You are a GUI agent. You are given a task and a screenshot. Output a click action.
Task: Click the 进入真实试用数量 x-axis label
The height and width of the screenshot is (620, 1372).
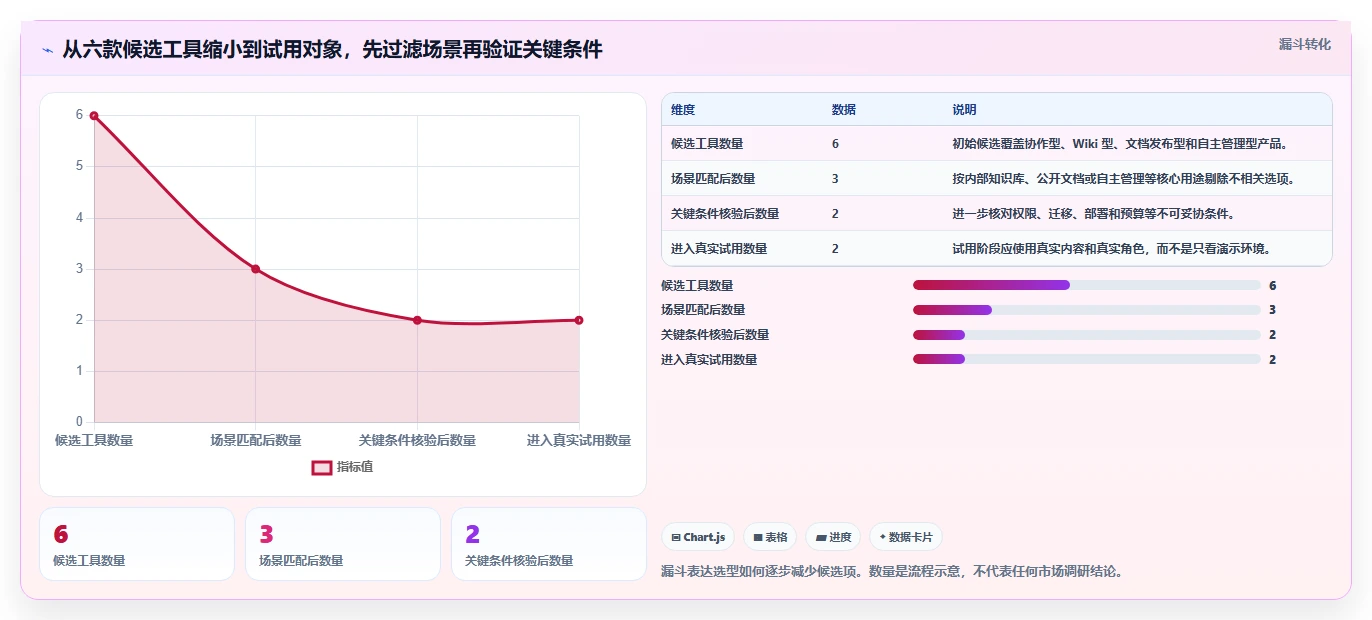[x=579, y=440]
